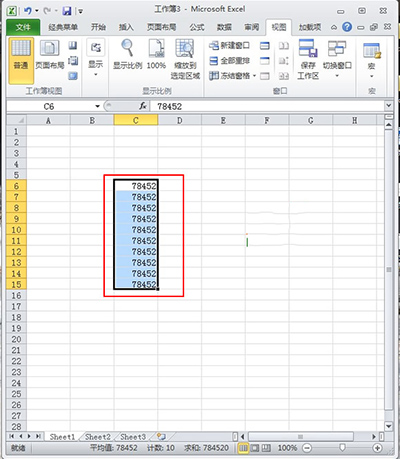Click the Split window icon beside 新建窗口
400x459 pixels.
pyautogui.click(x=265, y=45)
